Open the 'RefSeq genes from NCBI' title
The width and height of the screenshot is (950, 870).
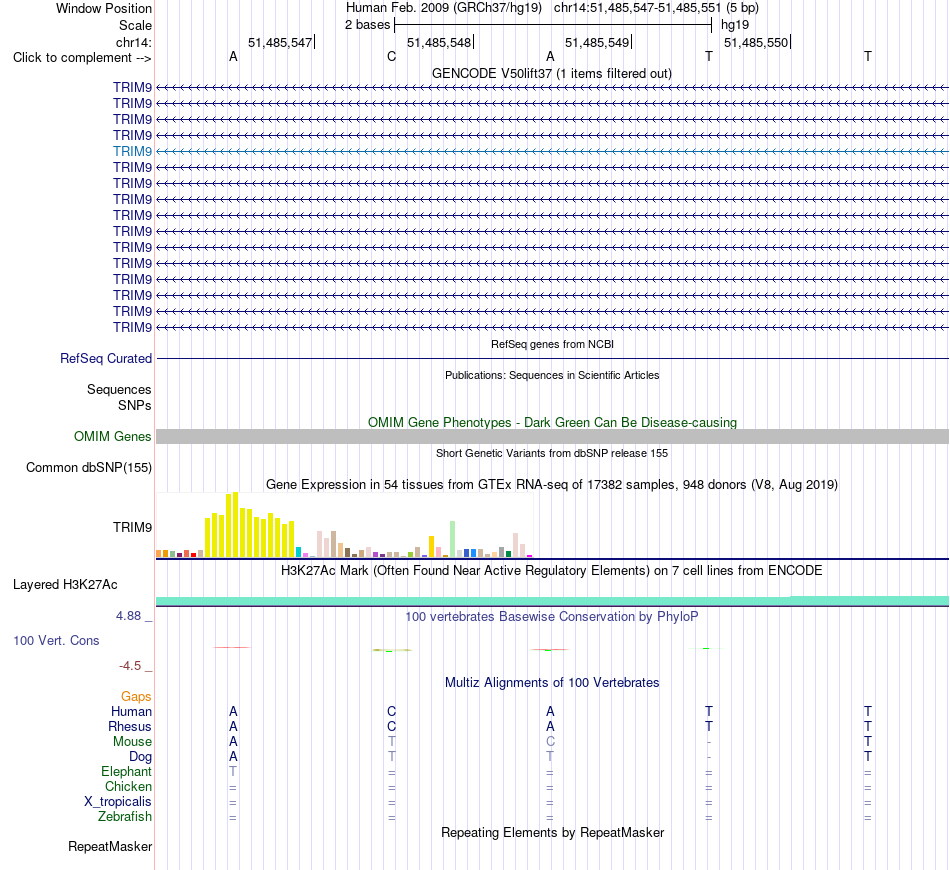pyautogui.click(x=553, y=344)
